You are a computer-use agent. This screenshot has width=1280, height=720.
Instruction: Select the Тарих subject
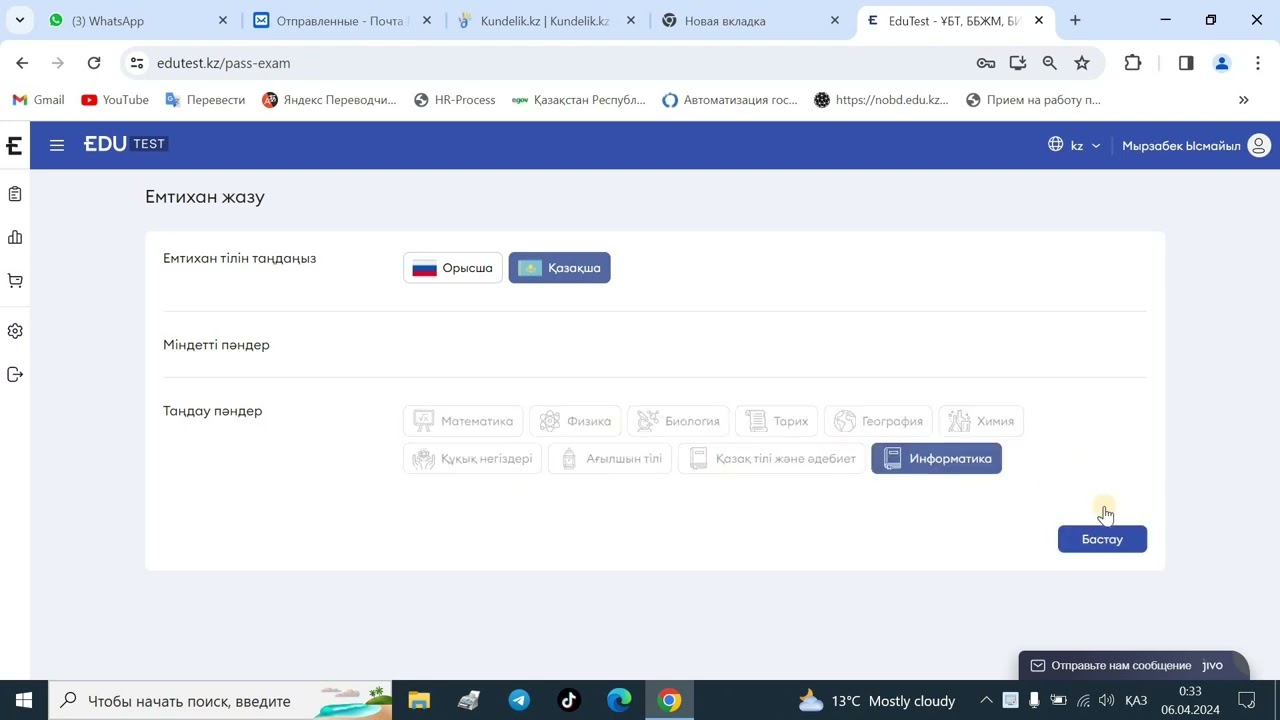coord(777,421)
